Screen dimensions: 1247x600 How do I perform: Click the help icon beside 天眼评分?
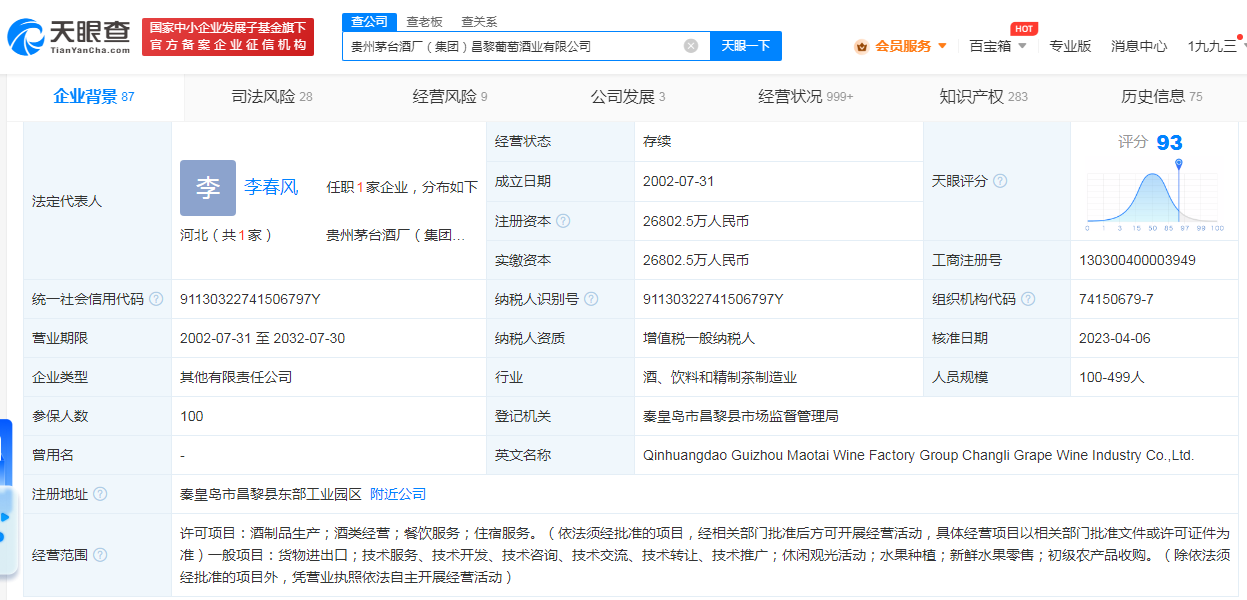[x=999, y=181]
